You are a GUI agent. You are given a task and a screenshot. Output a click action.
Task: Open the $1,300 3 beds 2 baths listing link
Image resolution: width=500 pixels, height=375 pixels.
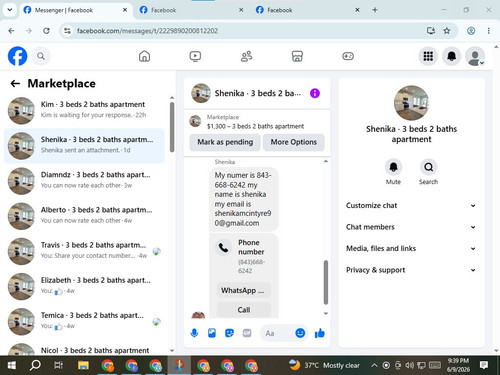pyautogui.click(x=255, y=126)
